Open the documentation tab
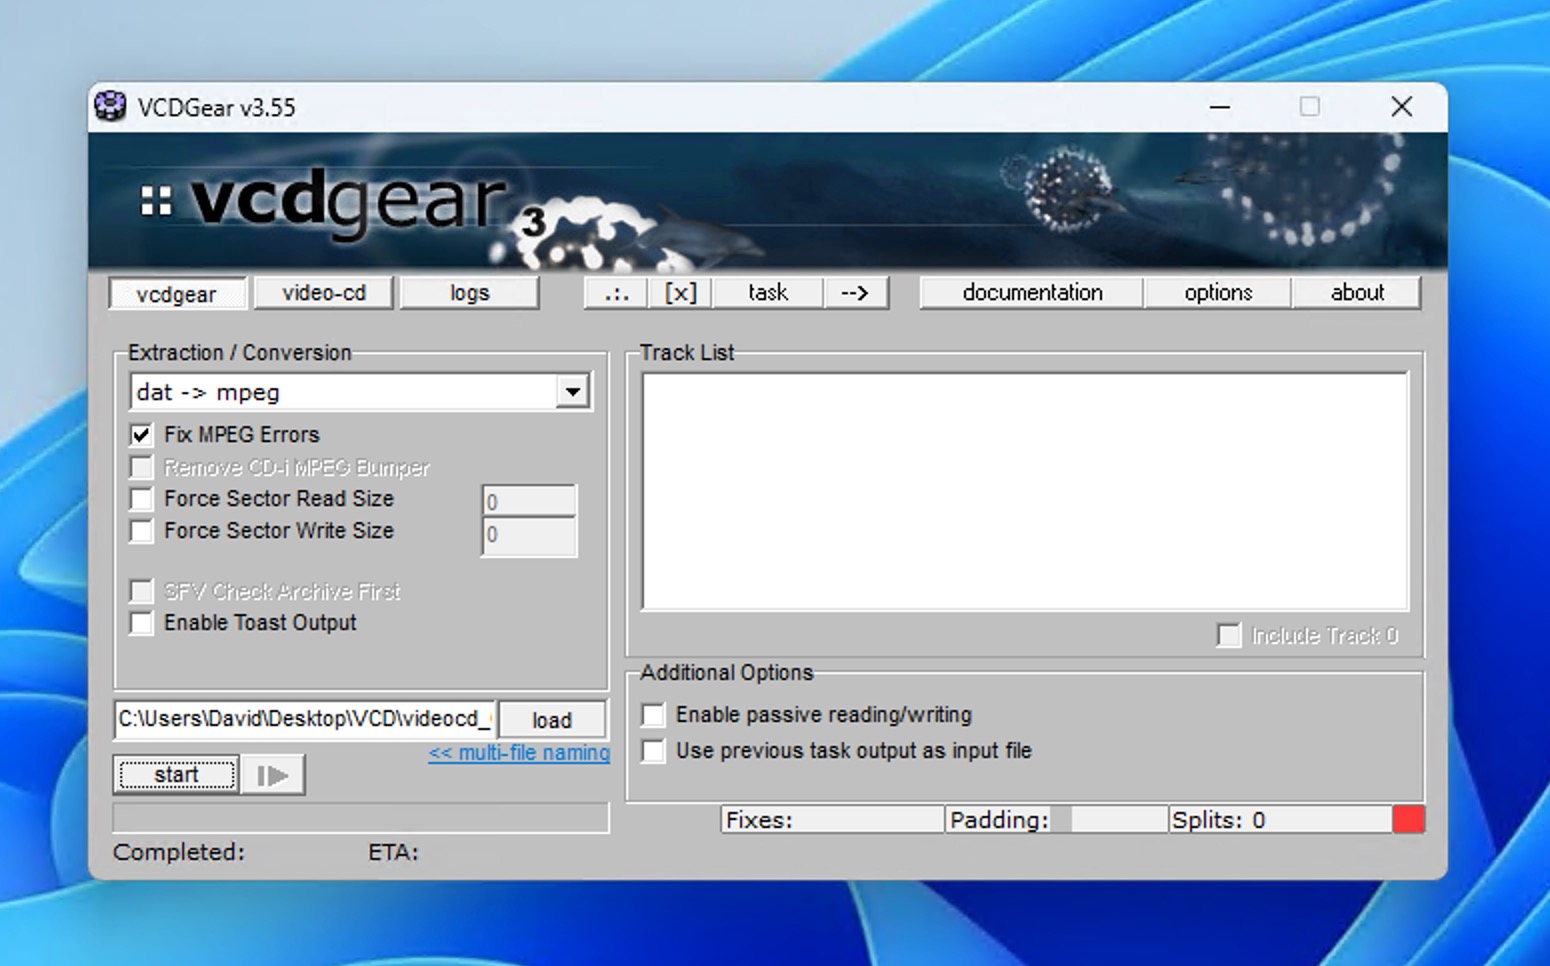1550x966 pixels. 1032,293
